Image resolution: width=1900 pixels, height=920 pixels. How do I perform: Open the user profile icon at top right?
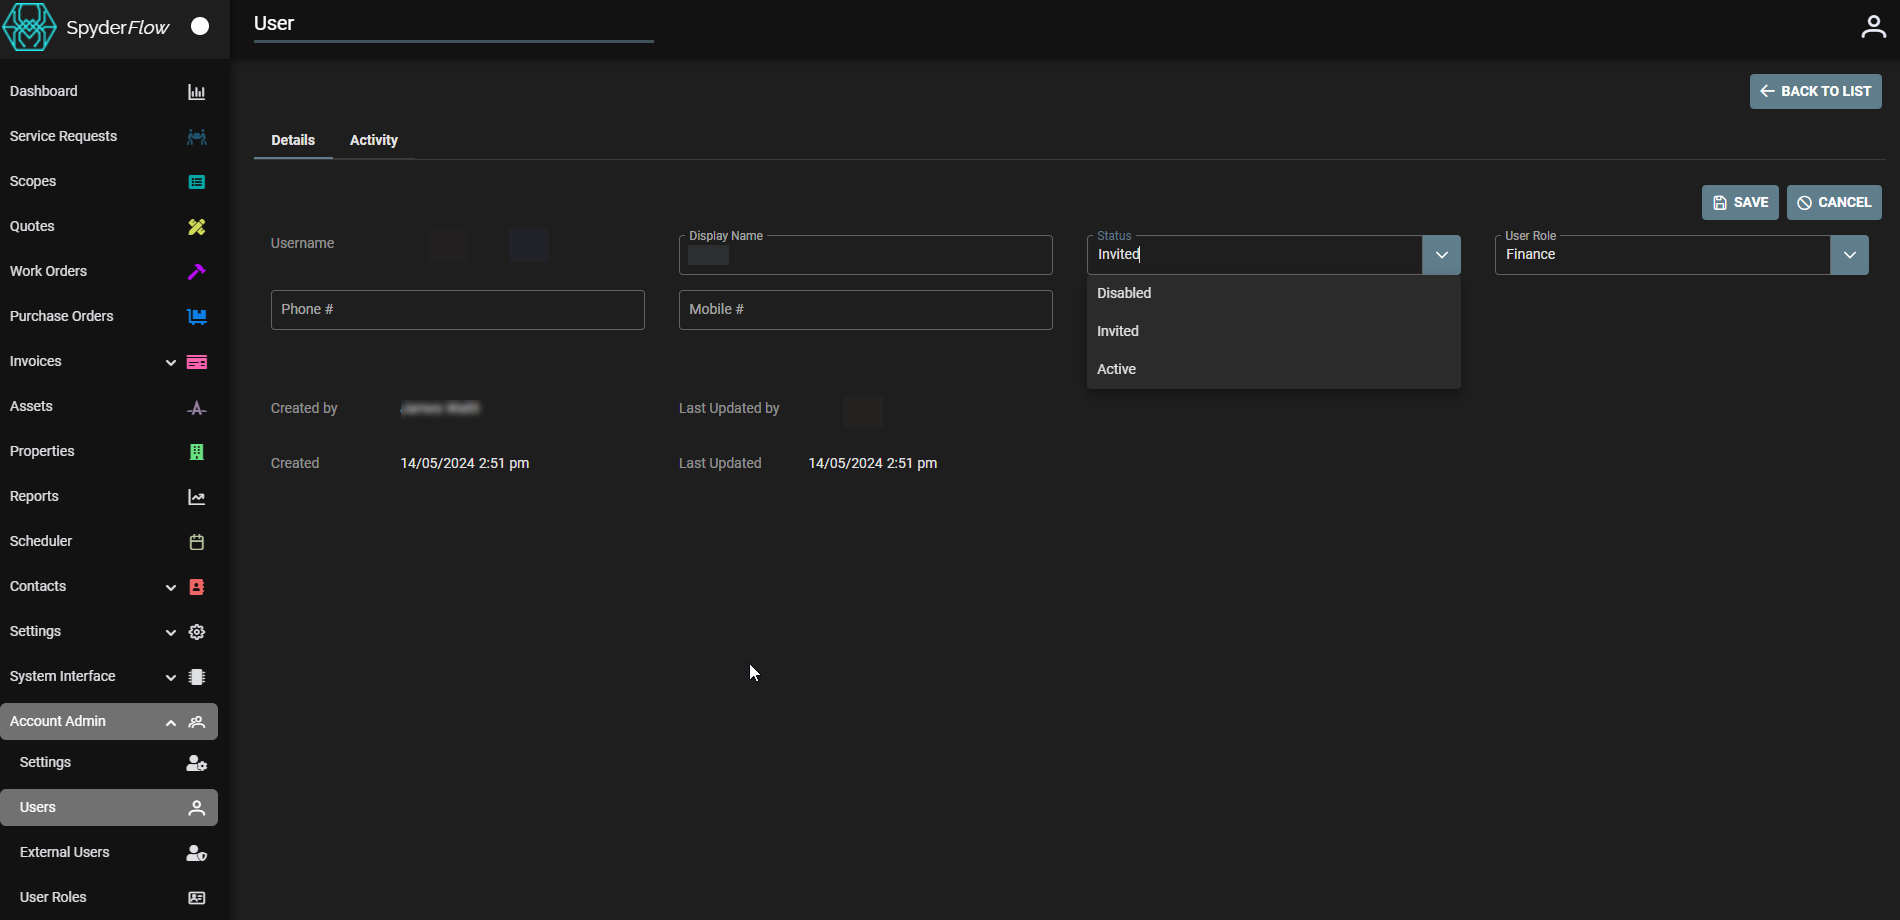[x=1873, y=27]
